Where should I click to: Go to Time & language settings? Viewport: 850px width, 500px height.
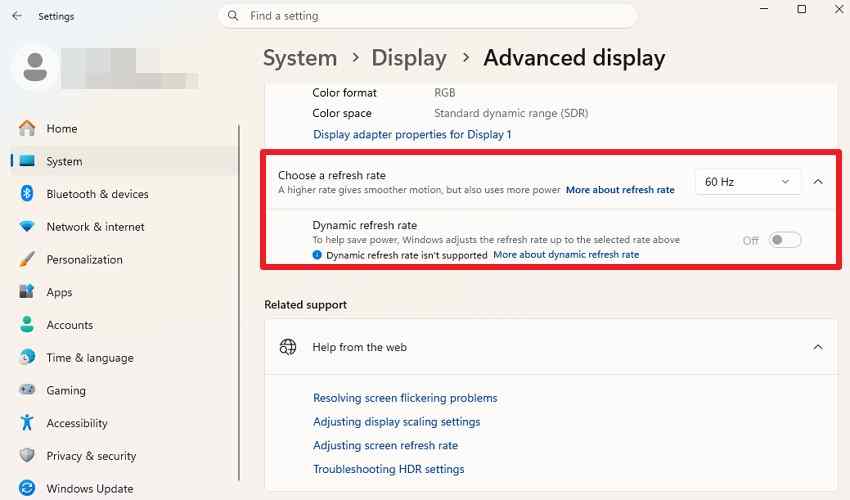[124, 357]
